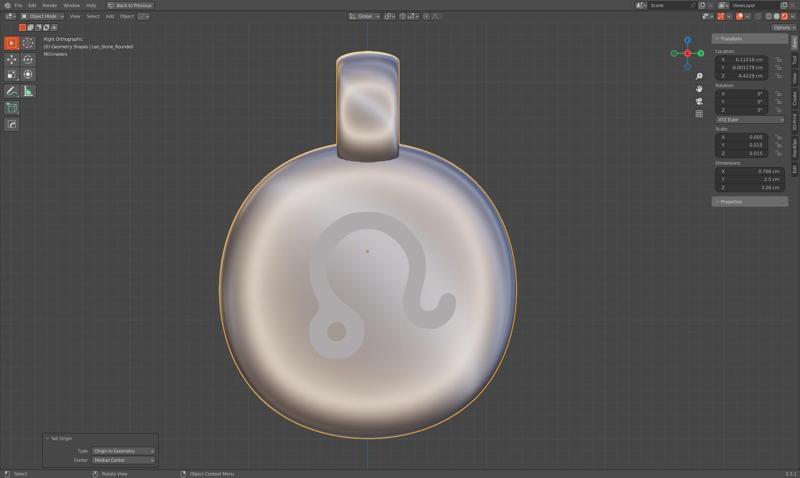The width and height of the screenshot is (800, 478).
Task: Click the Intersect selection mode icon
Action: (x=54, y=28)
